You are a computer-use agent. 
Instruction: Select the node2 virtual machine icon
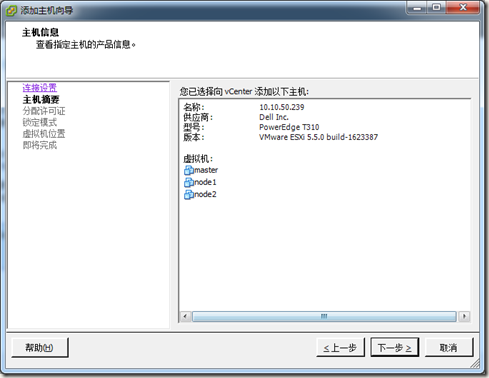point(189,194)
